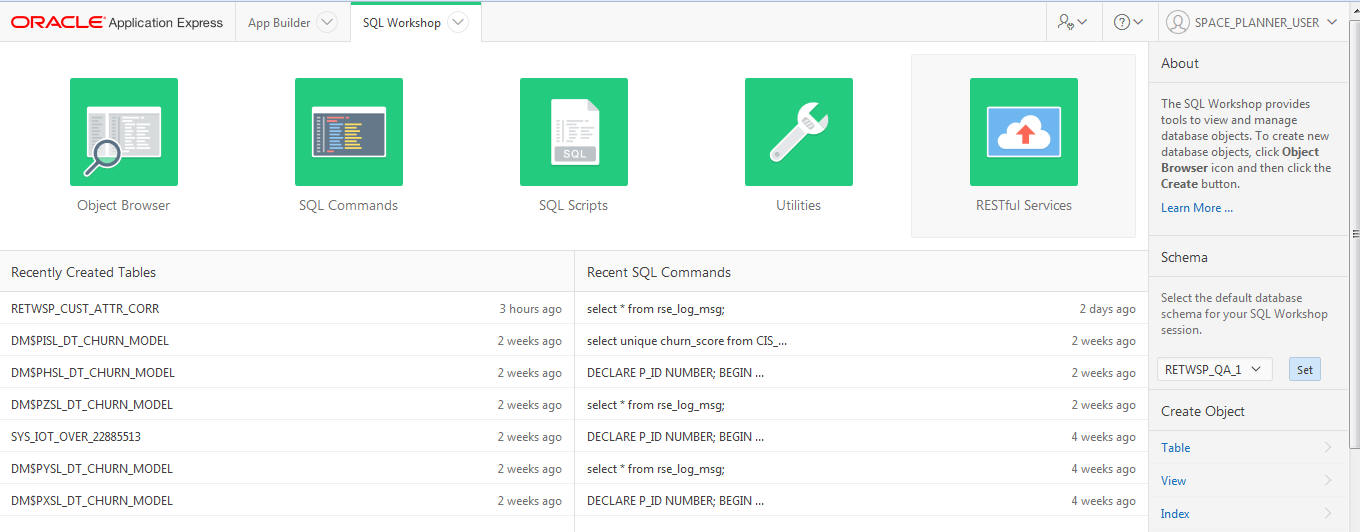
Task: Click the SQL Scripts label
Action: (x=573, y=205)
